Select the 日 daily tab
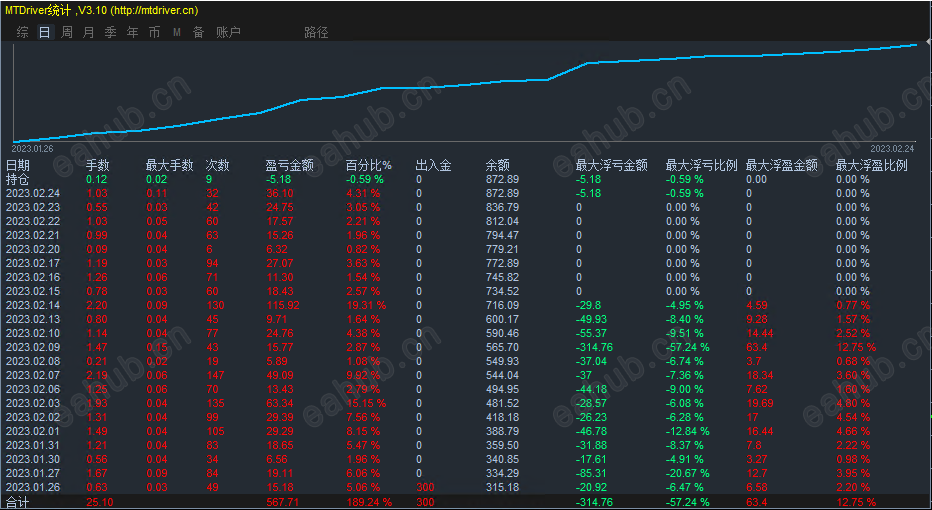932x510 pixels. point(45,32)
